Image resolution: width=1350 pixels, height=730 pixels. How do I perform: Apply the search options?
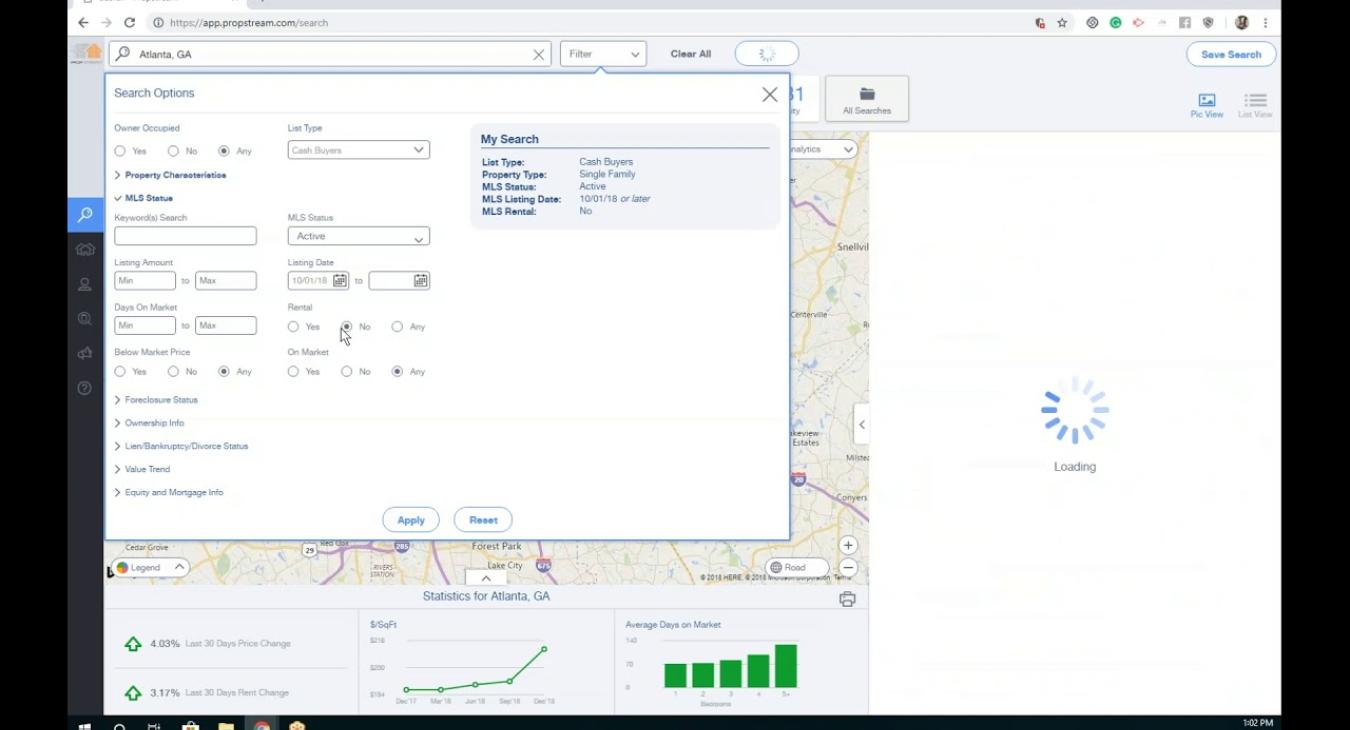[411, 520]
